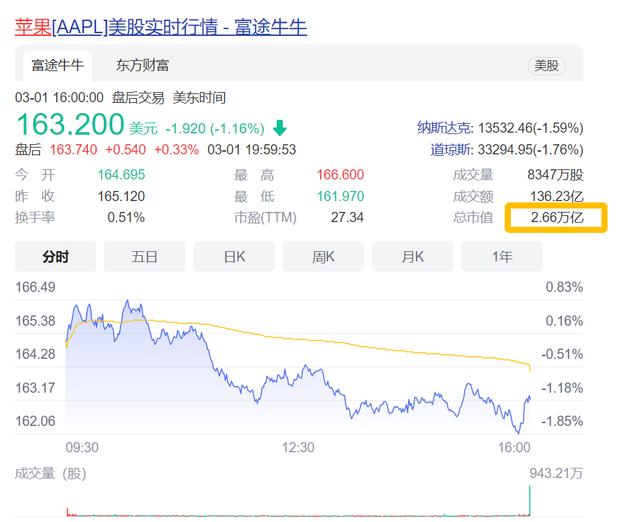Click the 市盈(TTM) value 27.34
Screen dimensions: 640x522
point(347,218)
